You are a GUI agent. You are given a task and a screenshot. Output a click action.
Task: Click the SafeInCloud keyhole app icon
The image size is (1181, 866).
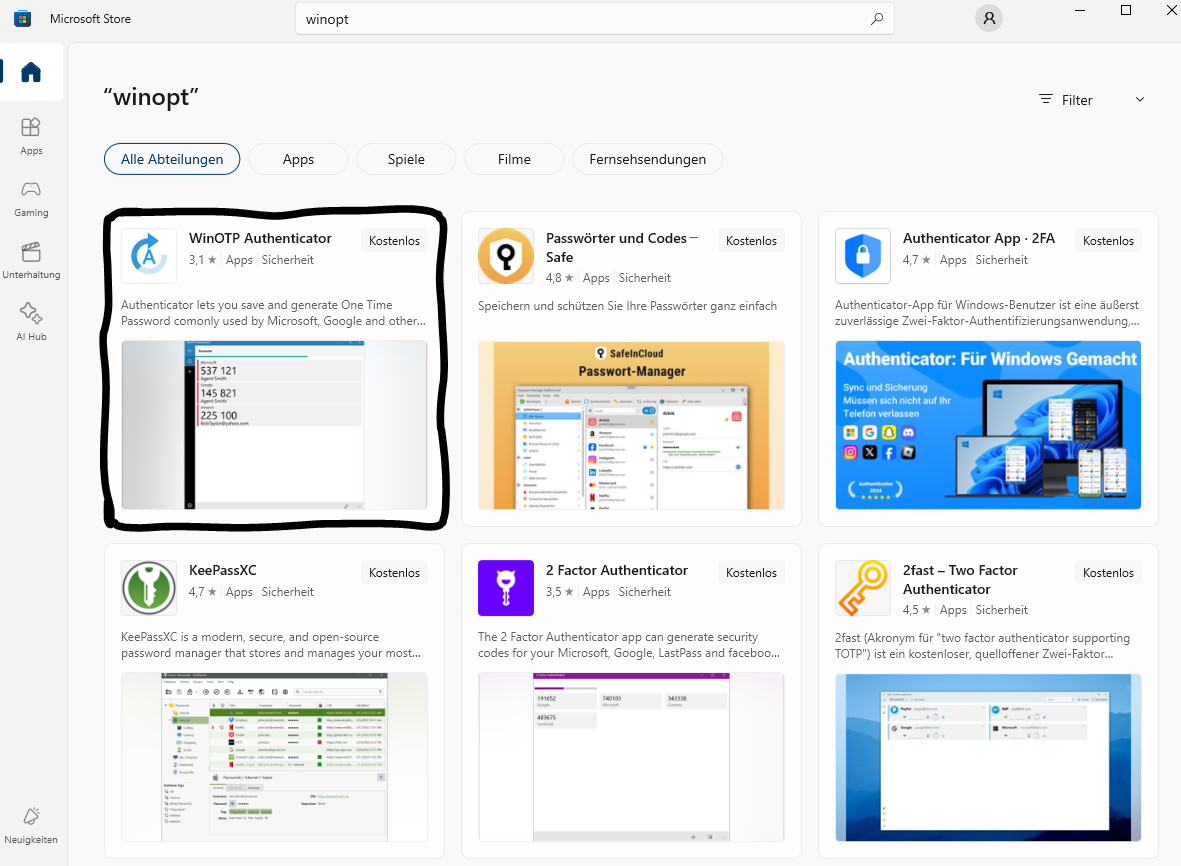point(506,256)
